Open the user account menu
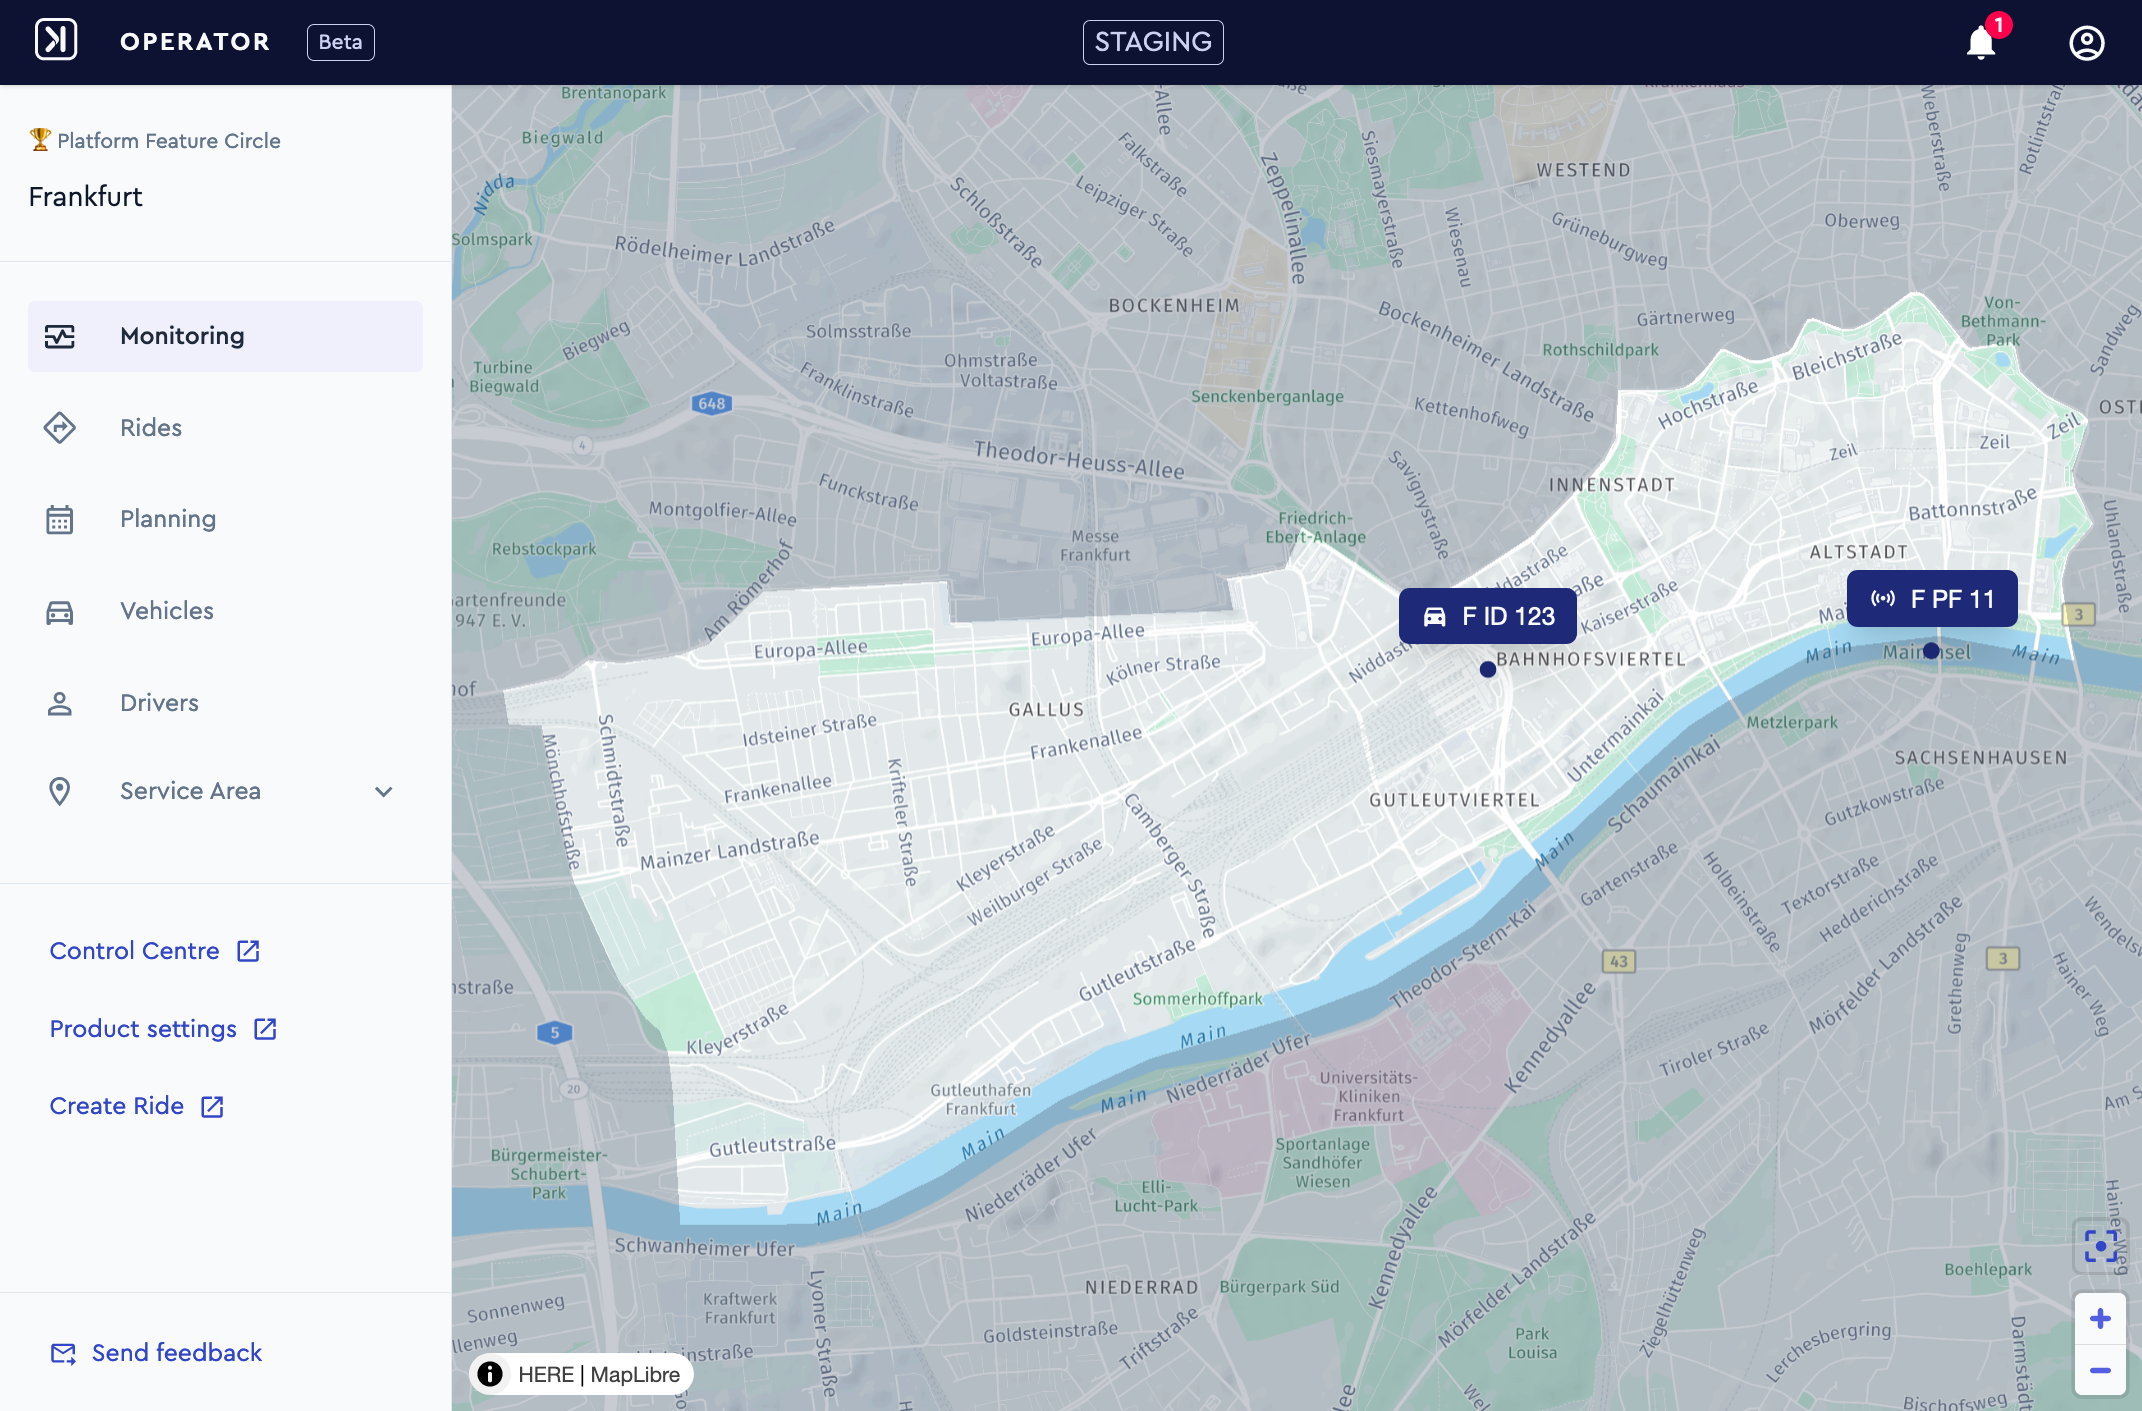Screen dimensions: 2142x1411 coord(2087,43)
